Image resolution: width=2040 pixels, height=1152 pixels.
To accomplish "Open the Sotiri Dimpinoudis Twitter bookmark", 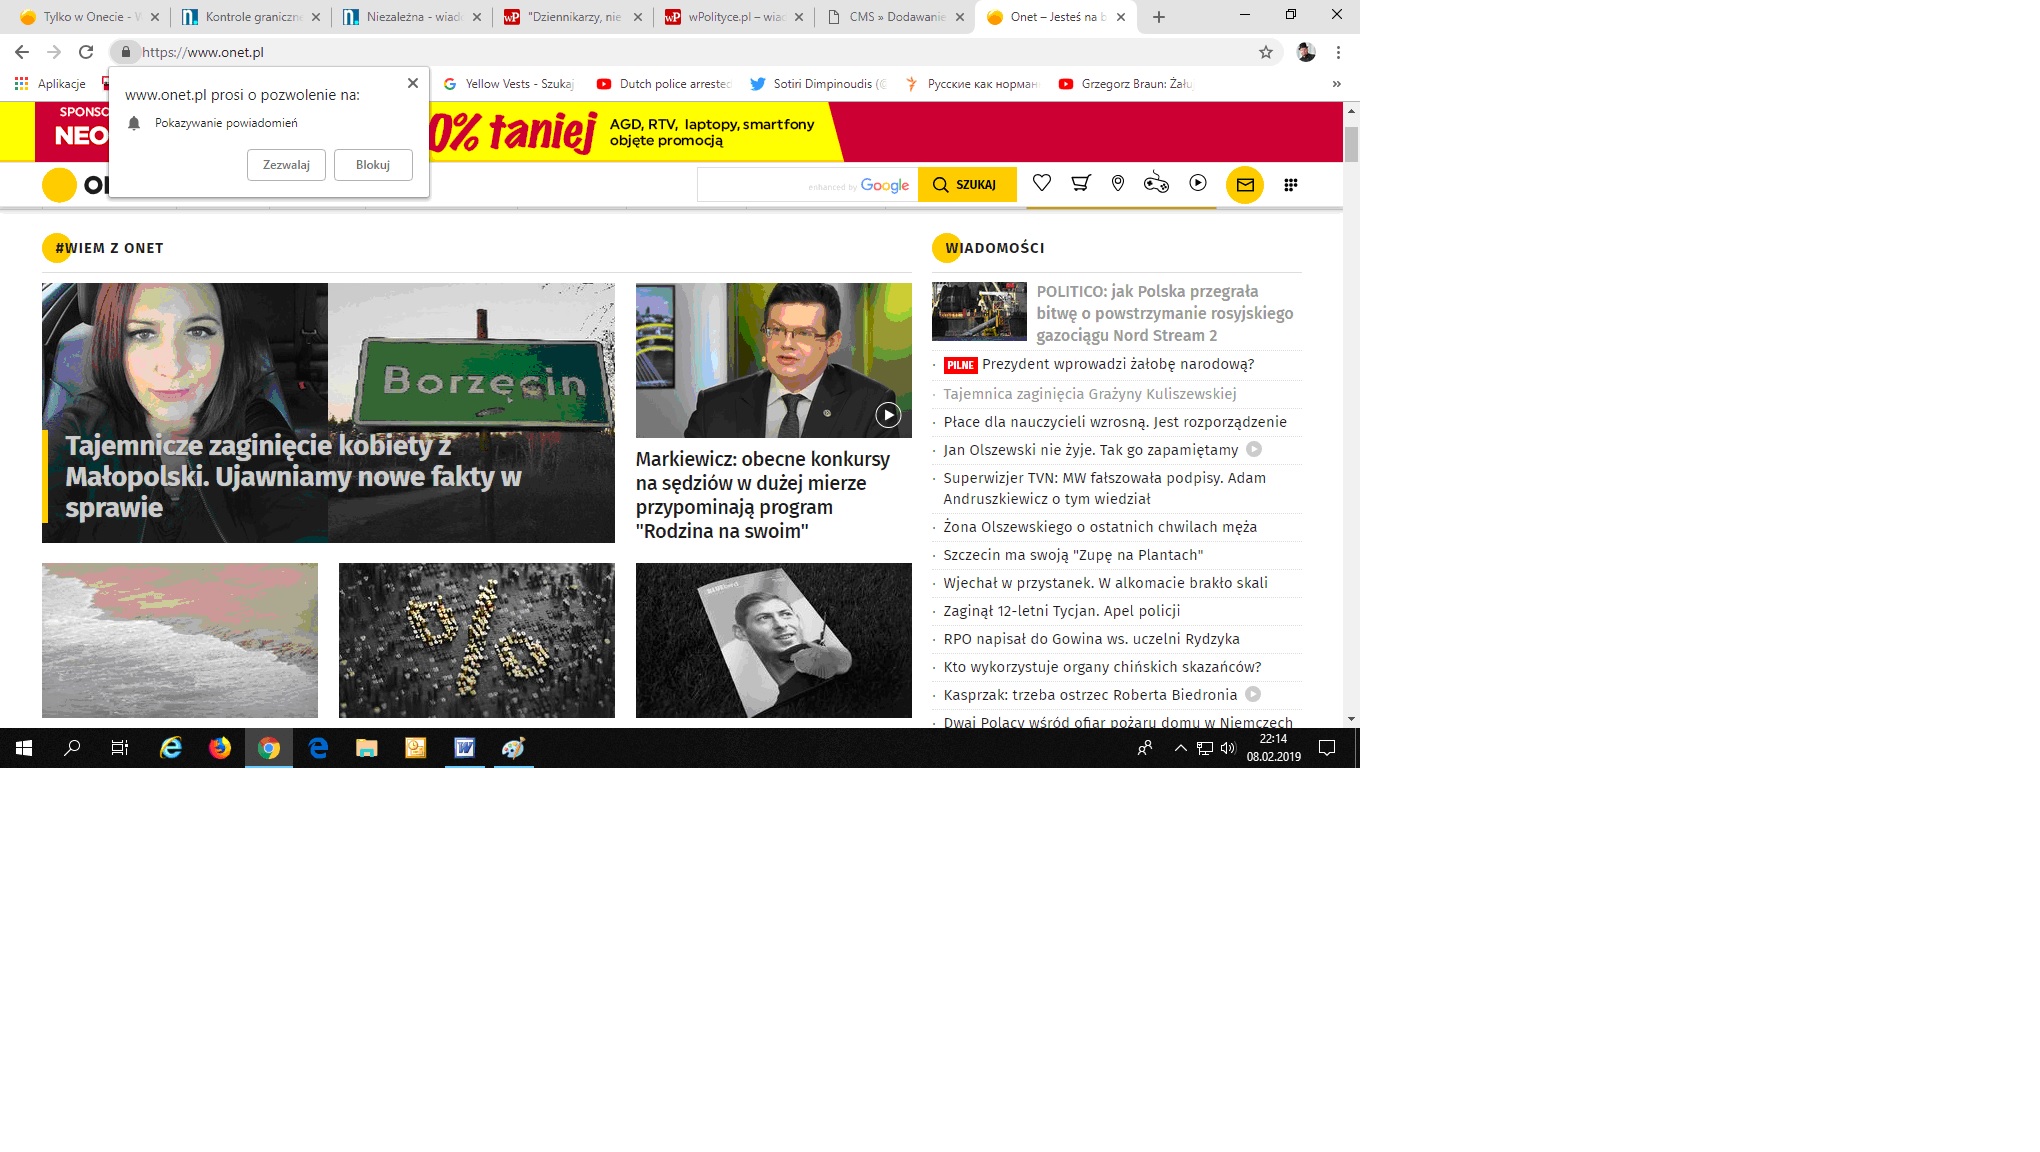I will coord(818,84).
